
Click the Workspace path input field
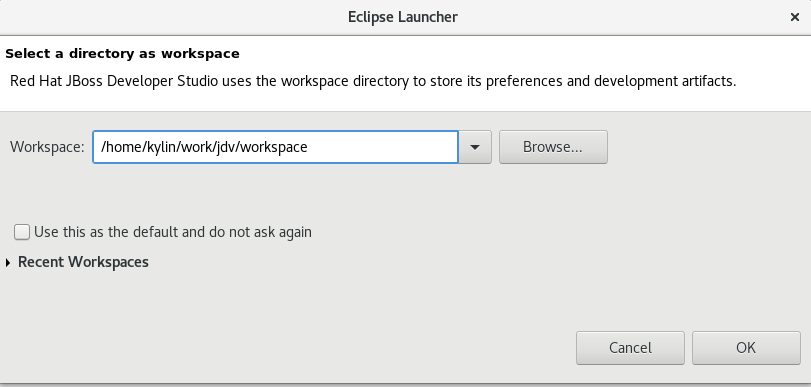coord(275,147)
